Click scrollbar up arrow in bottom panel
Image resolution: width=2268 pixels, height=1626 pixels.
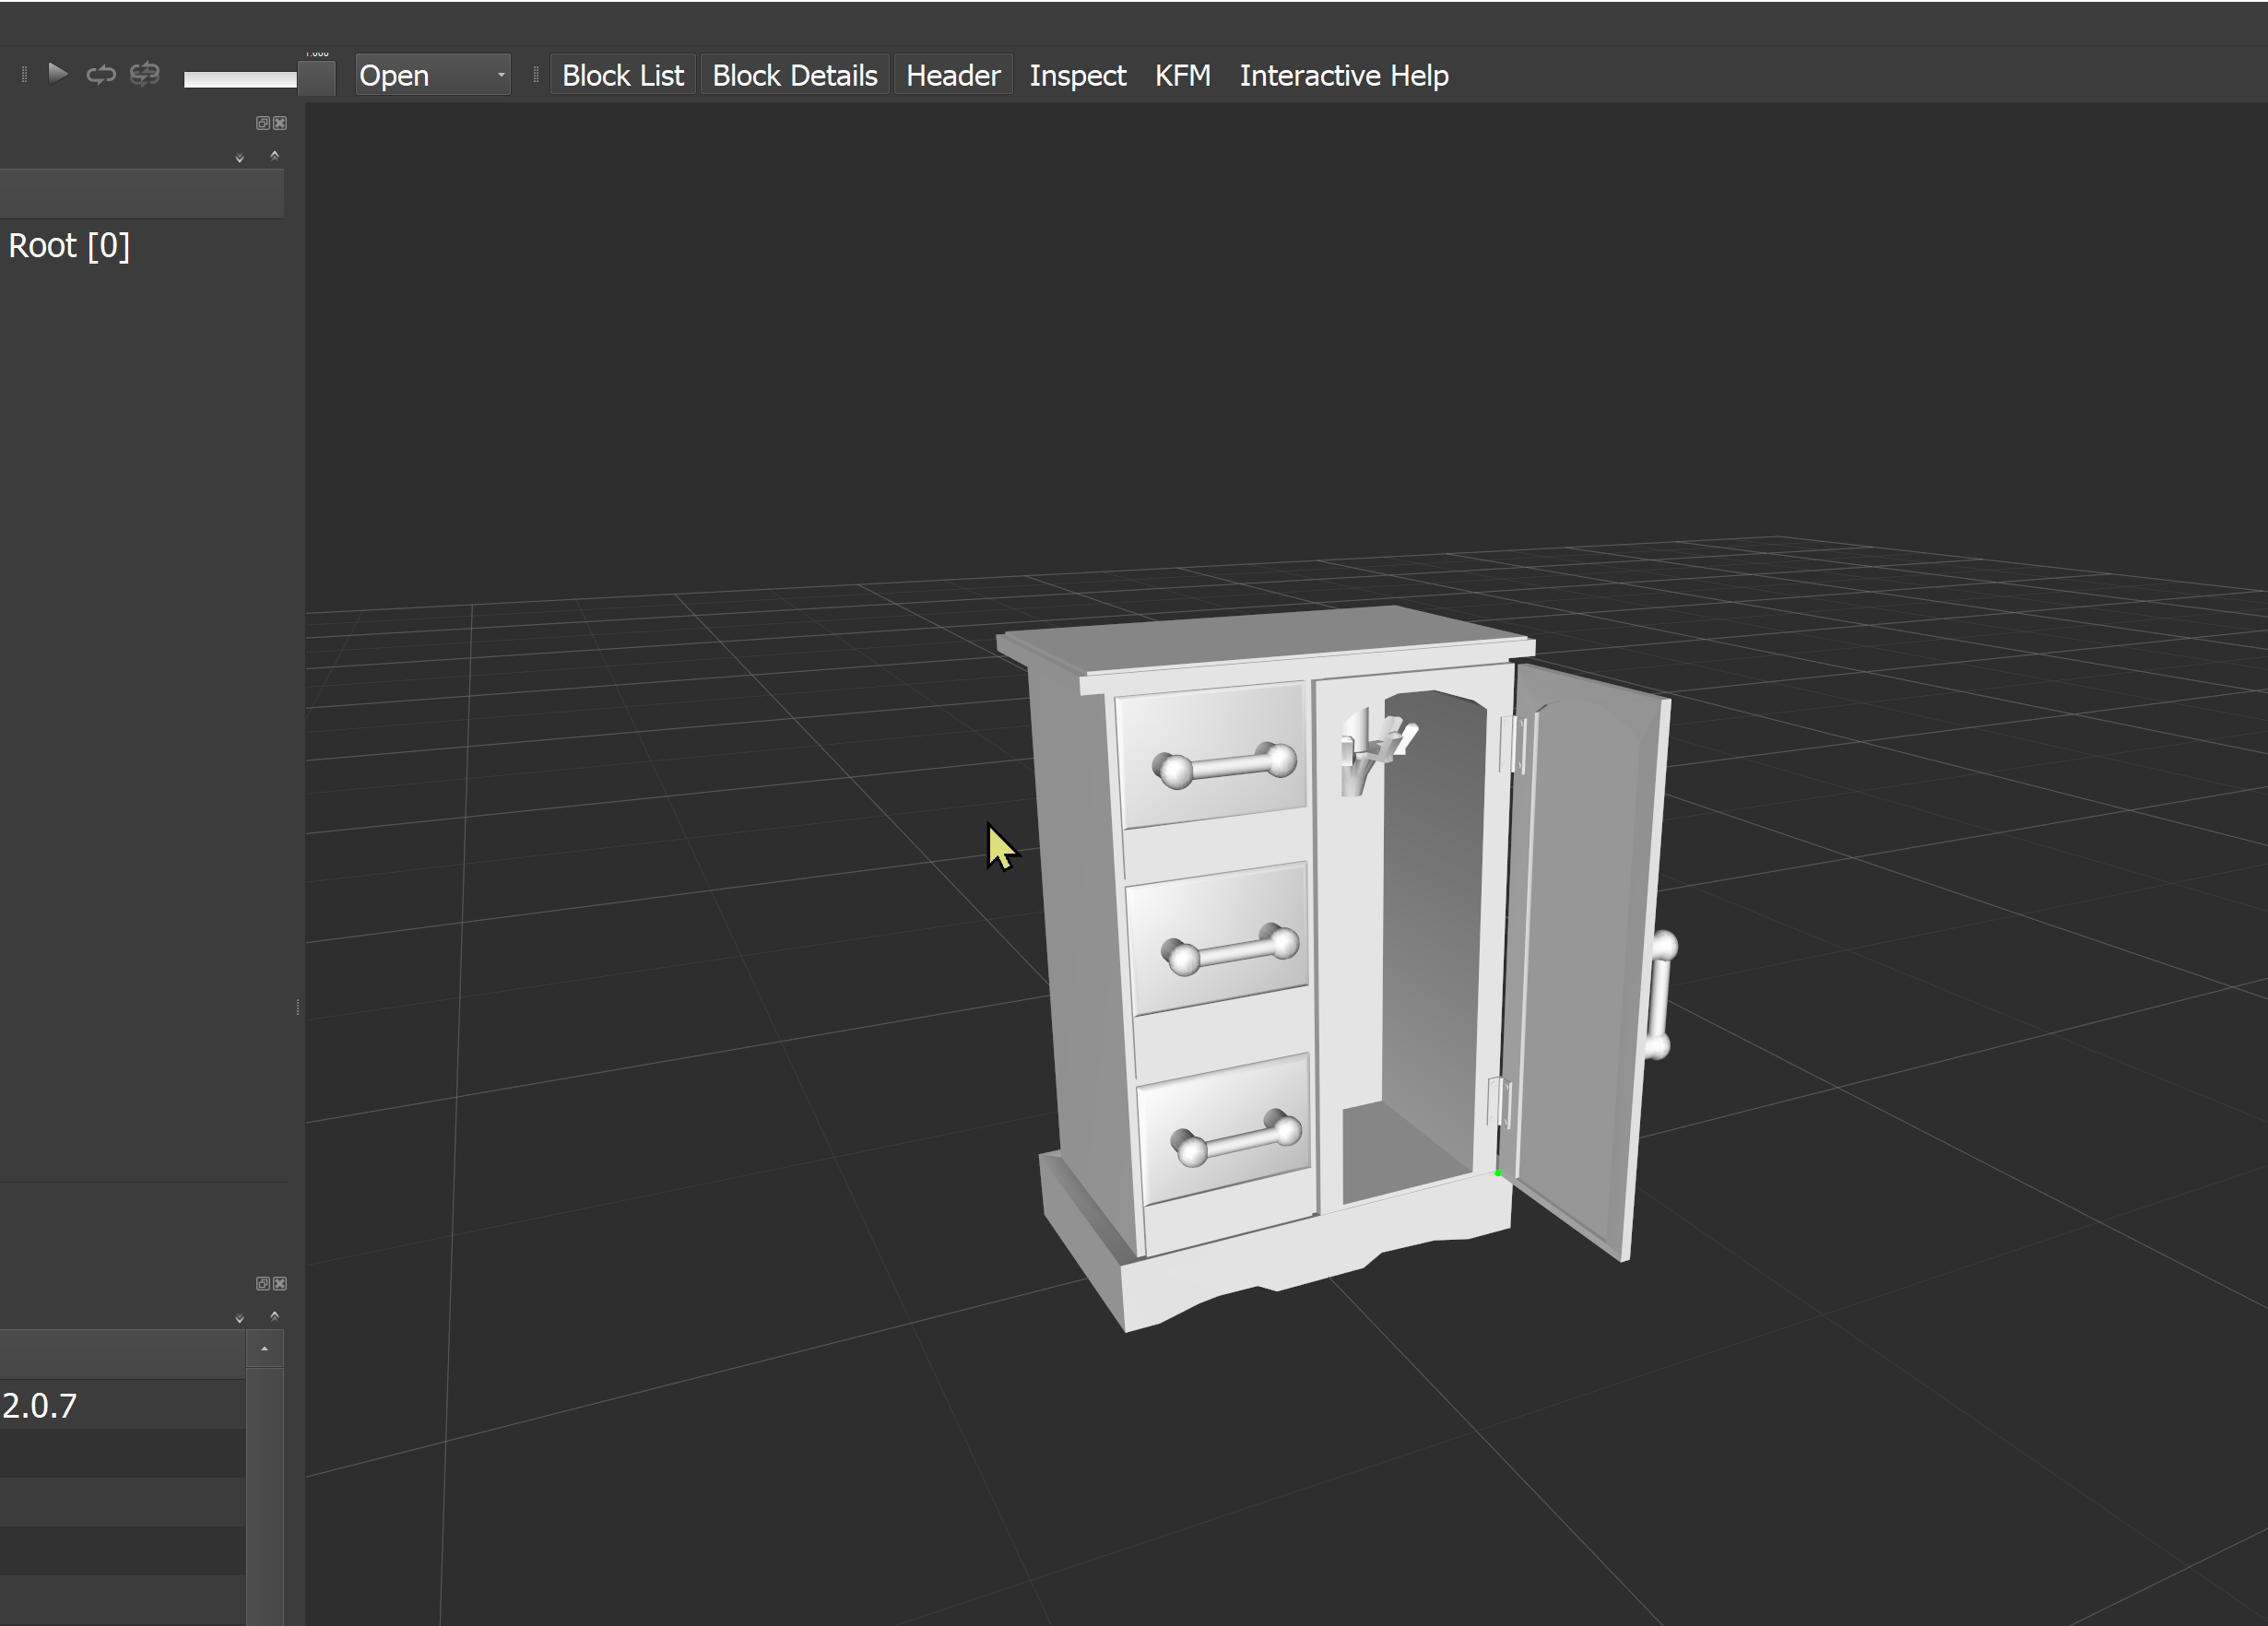264,1349
